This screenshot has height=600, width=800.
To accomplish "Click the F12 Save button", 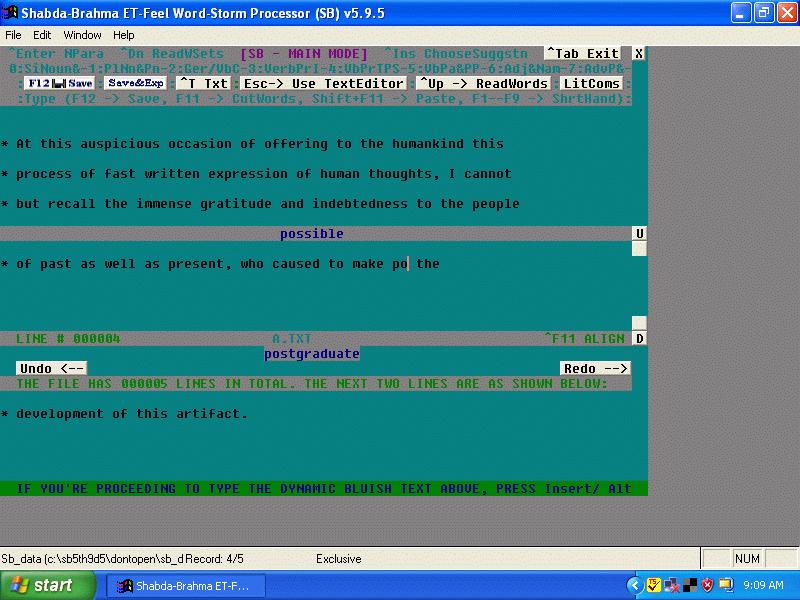I will (x=60, y=83).
